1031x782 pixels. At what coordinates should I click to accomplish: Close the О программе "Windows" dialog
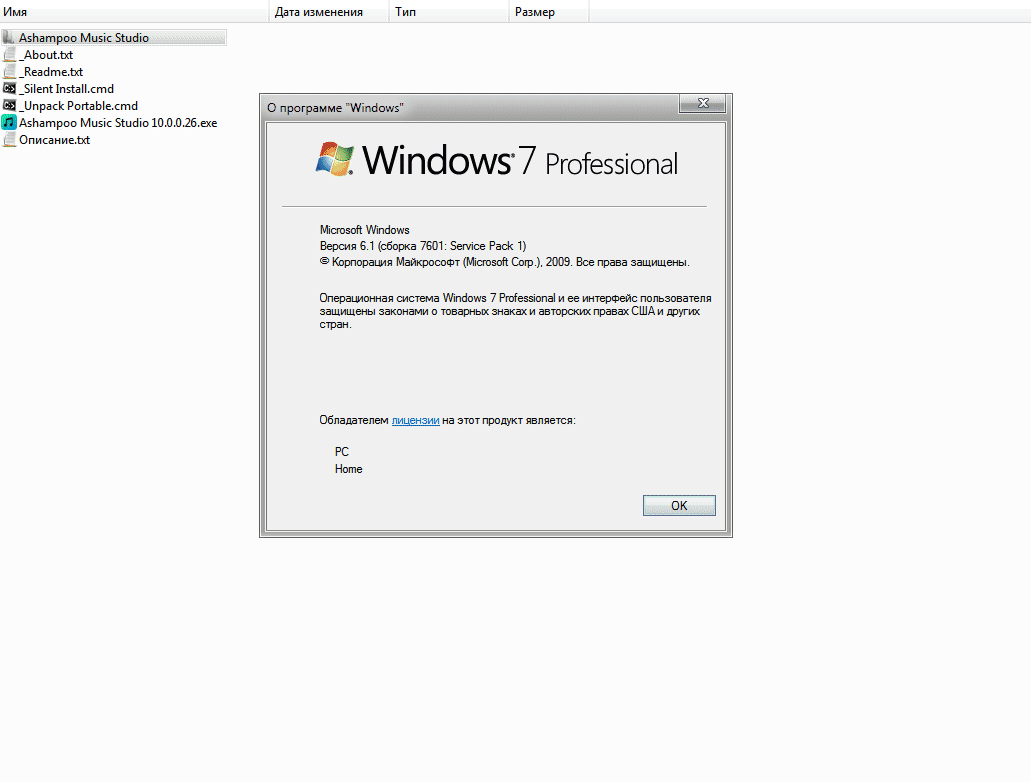(703, 103)
